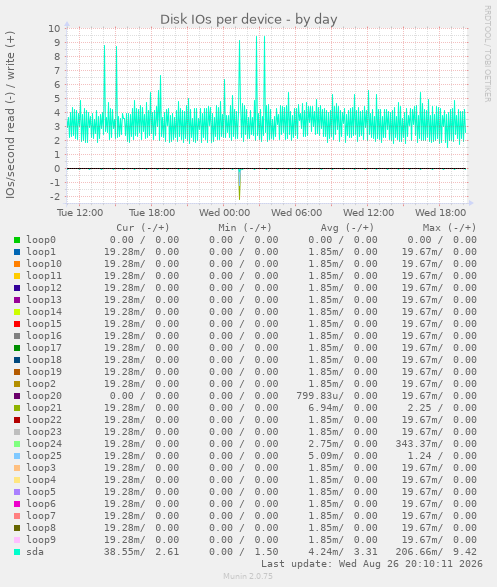The width and height of the screenshot is (497, 587).
Task: Click the loop14 legend label
Action: coord(44,312)
